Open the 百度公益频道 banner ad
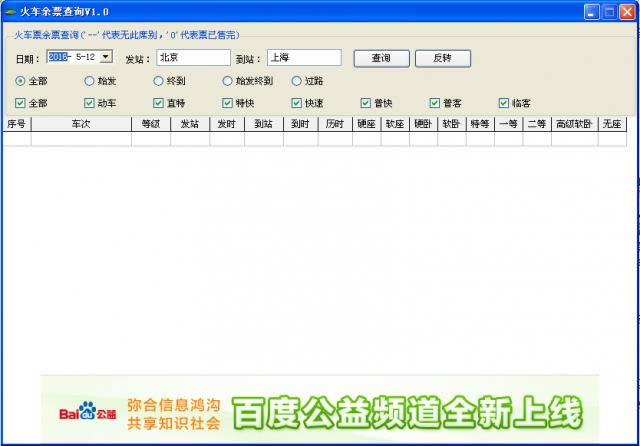 tap(405, 411)
